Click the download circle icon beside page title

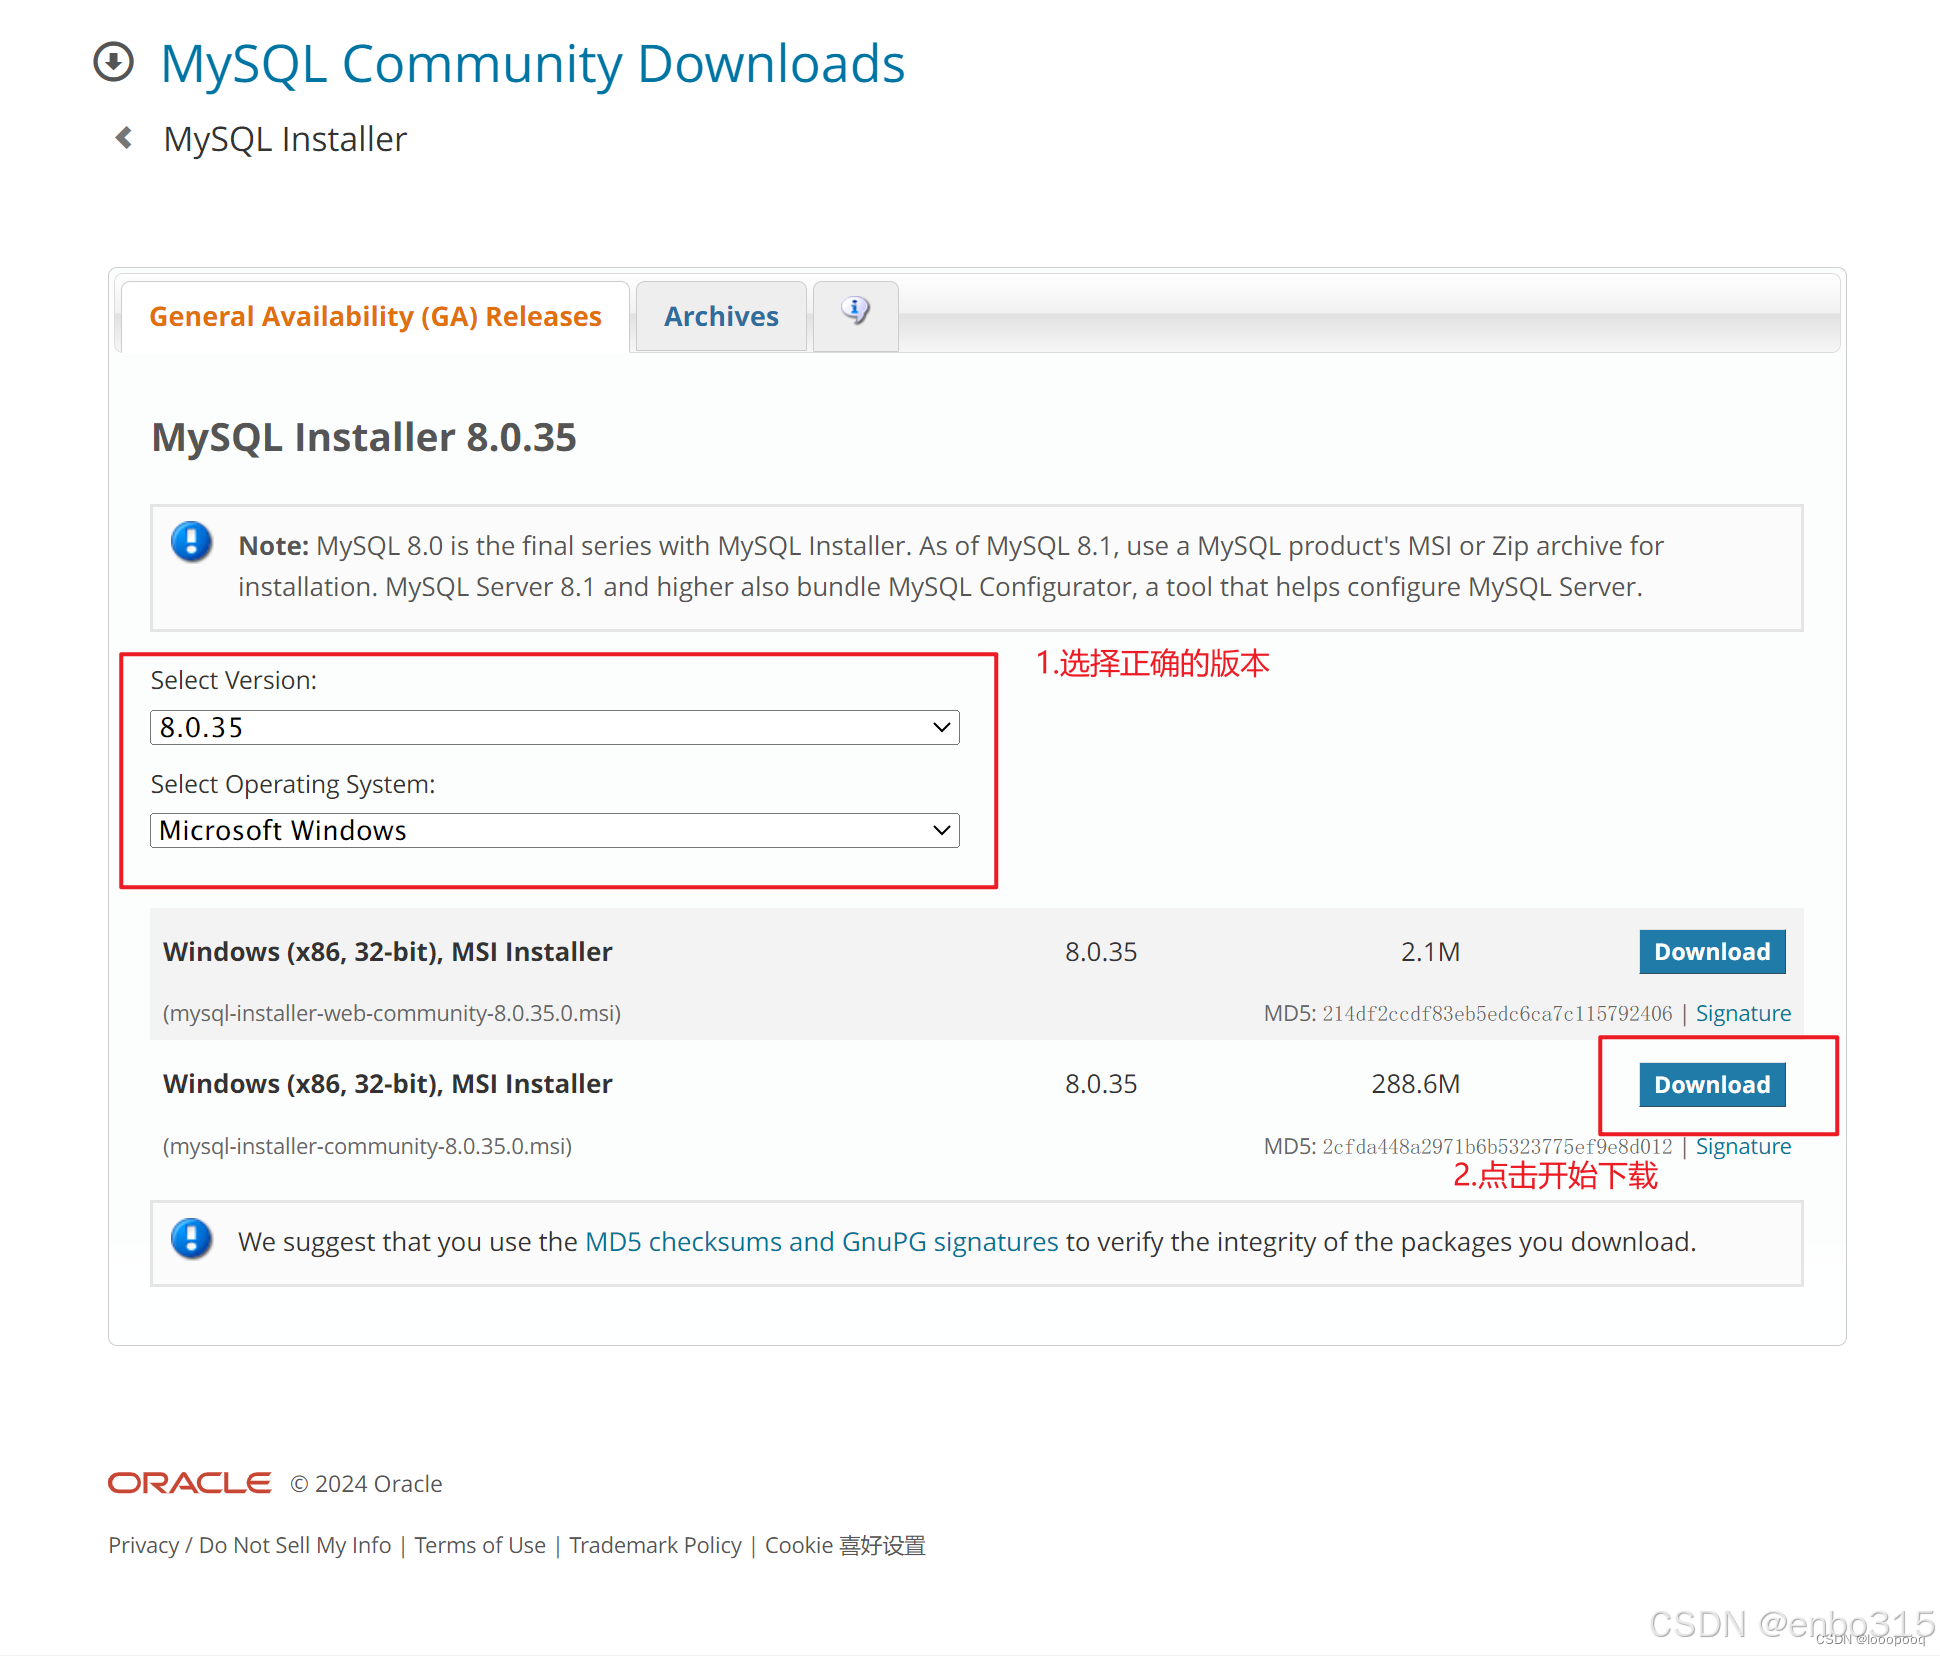113,62
